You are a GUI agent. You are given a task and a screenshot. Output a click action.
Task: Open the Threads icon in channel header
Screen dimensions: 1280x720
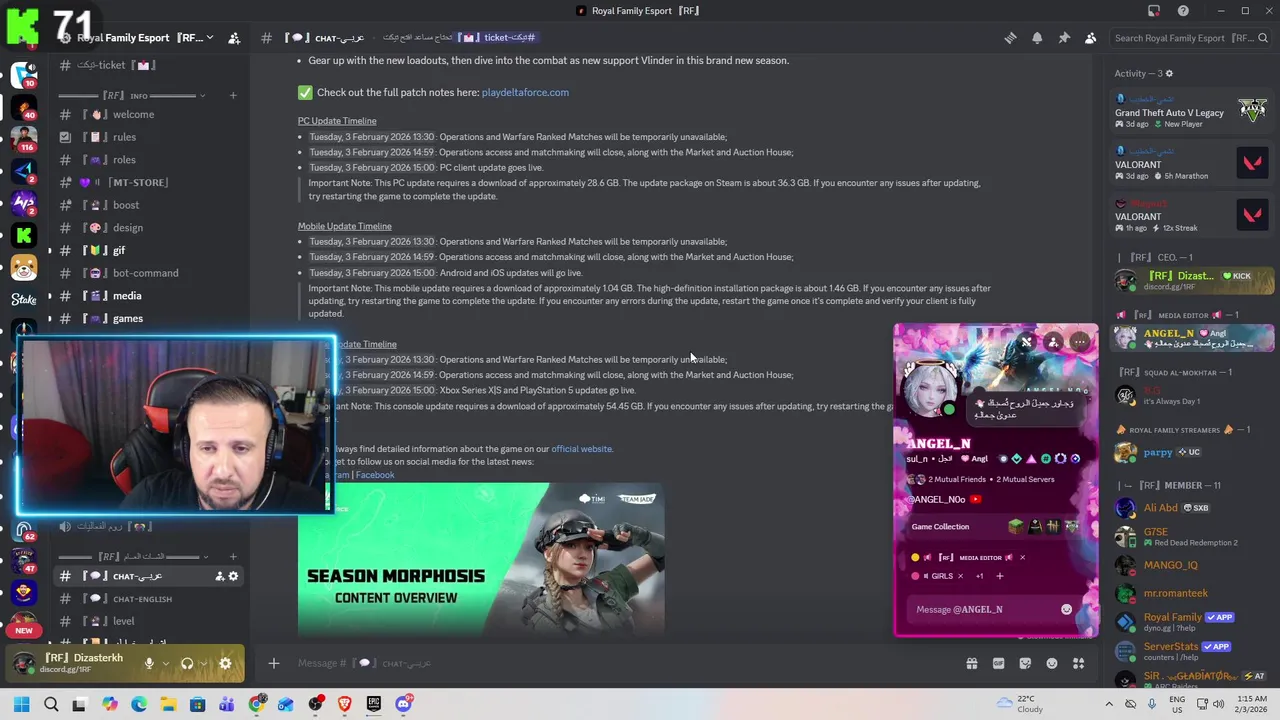[1010, 38]
